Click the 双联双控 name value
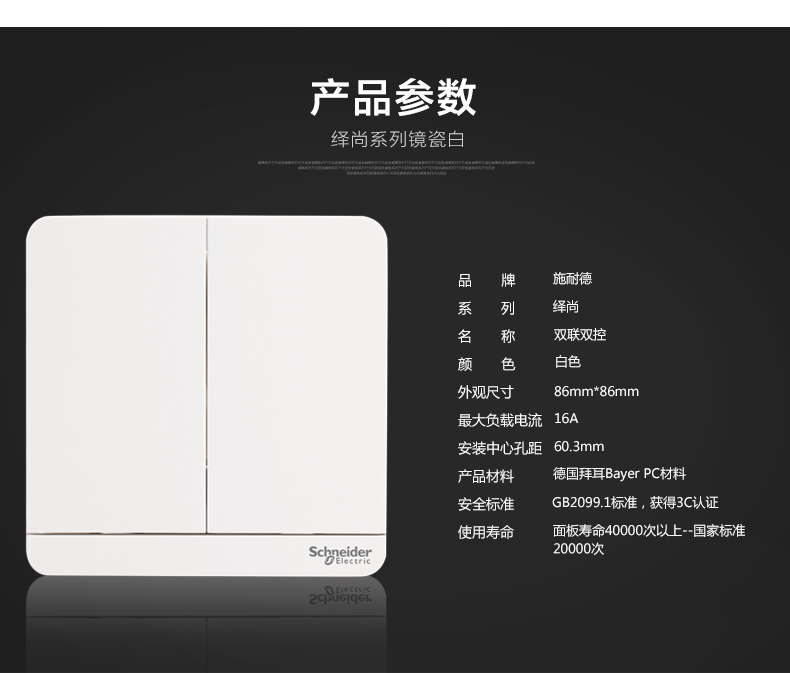The image size is (790, 673). (579, 335)
